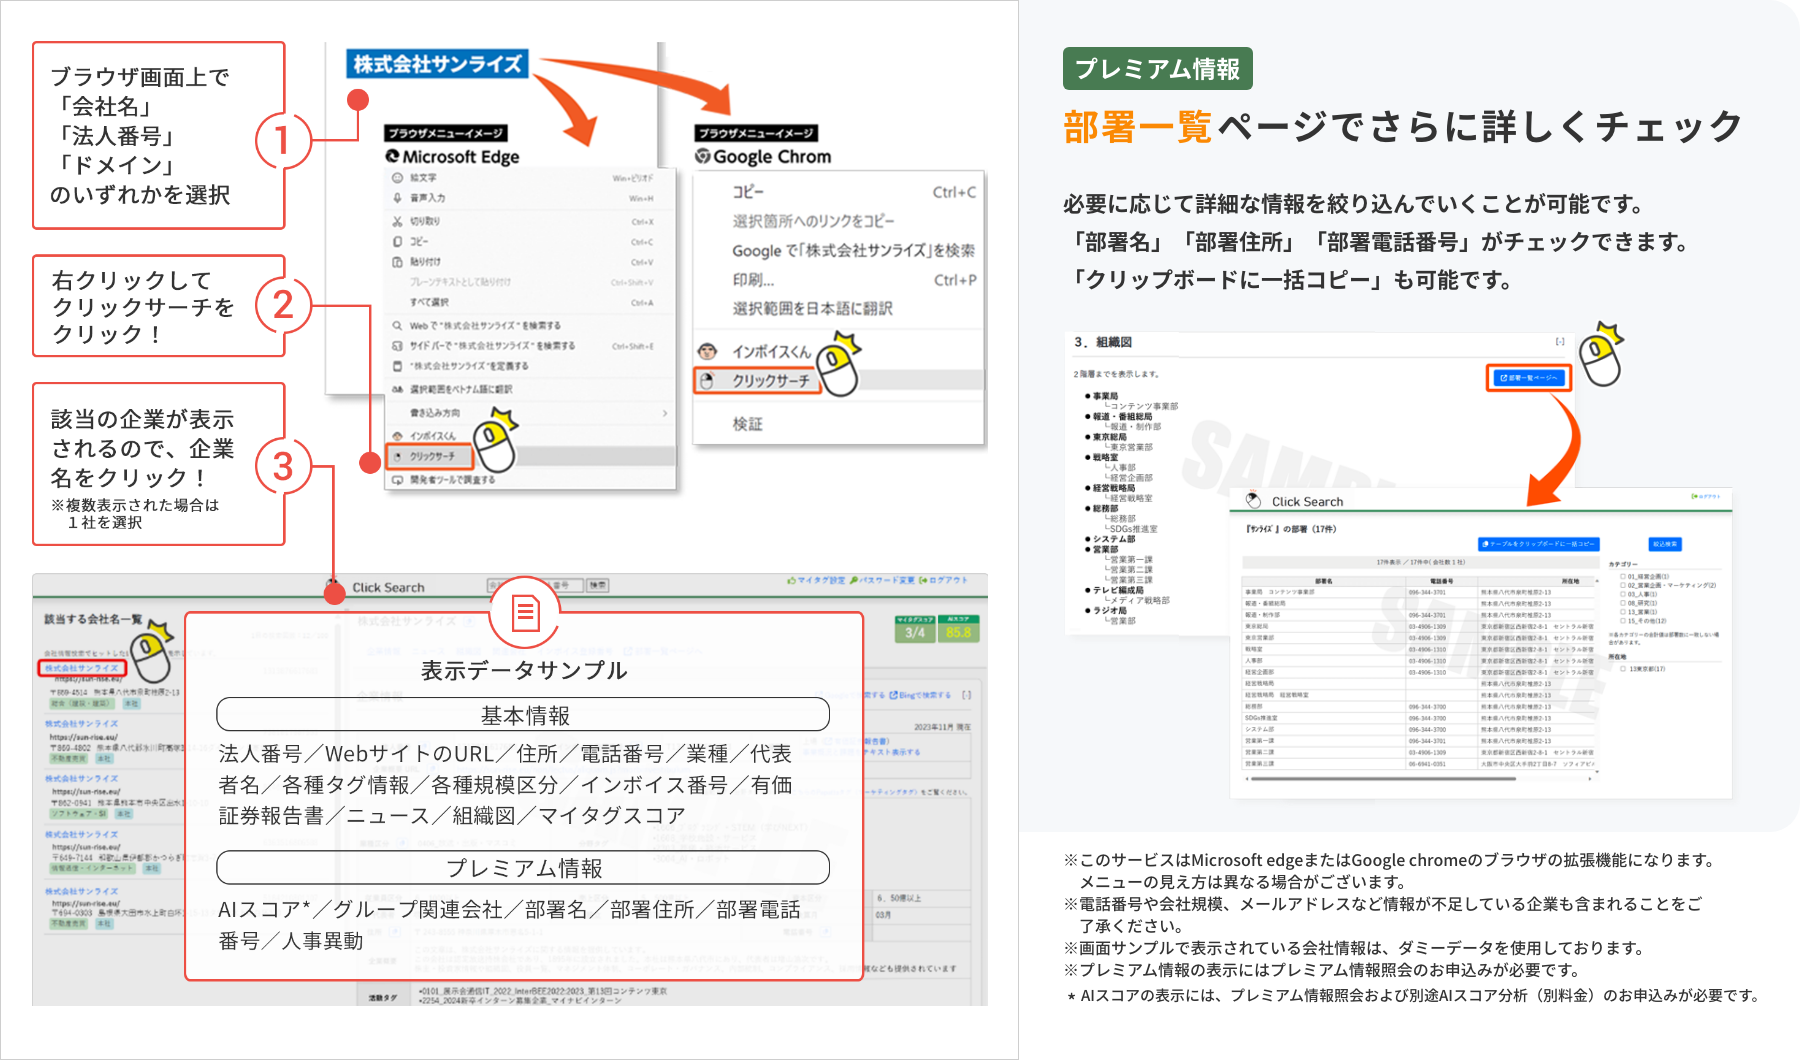The width and height of the screenshot is (1800, 1060).
Task: Click the definition icon beside を定義する
Action: tap(397, 366)
